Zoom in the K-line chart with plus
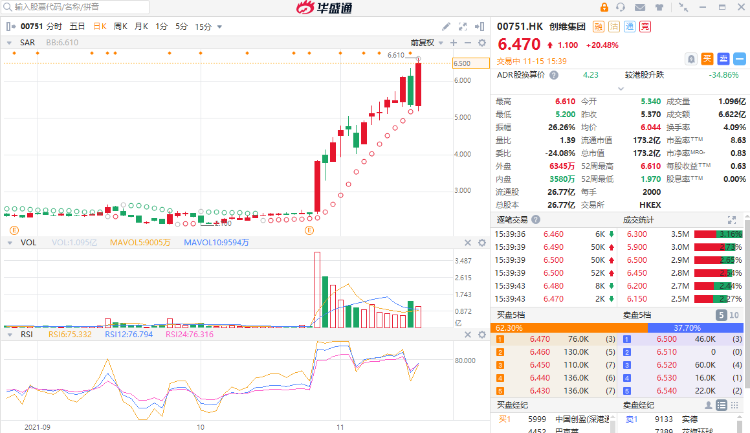 453,43
